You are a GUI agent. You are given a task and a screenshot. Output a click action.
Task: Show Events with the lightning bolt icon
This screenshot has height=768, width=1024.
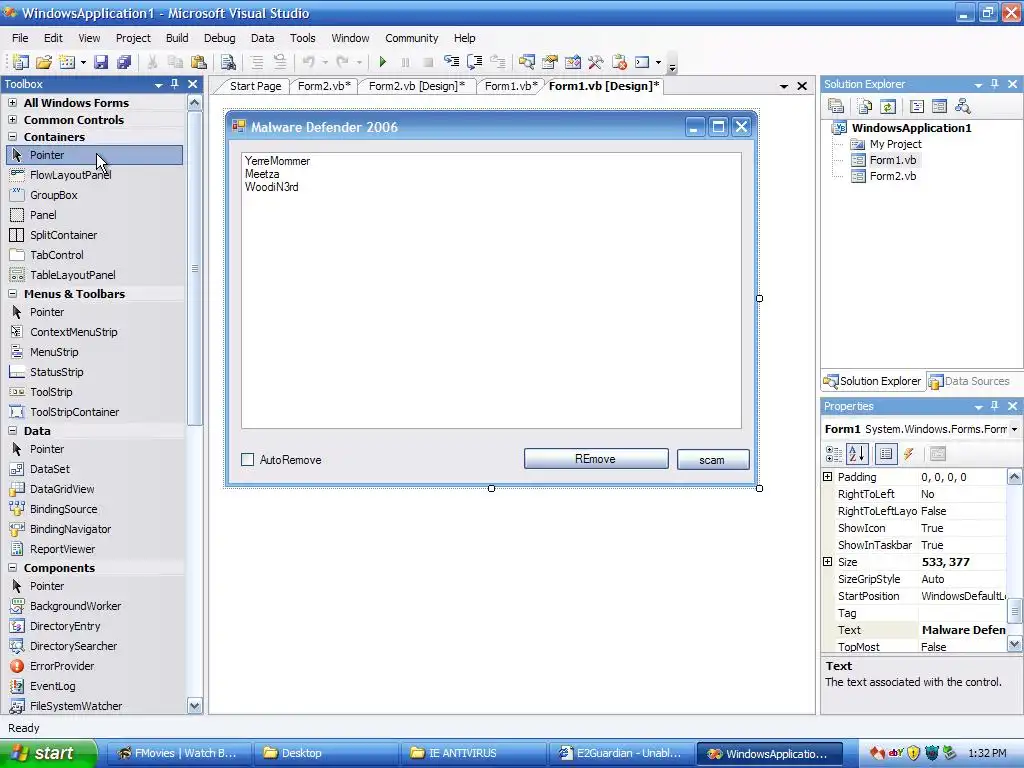click(x=909, y=454)
